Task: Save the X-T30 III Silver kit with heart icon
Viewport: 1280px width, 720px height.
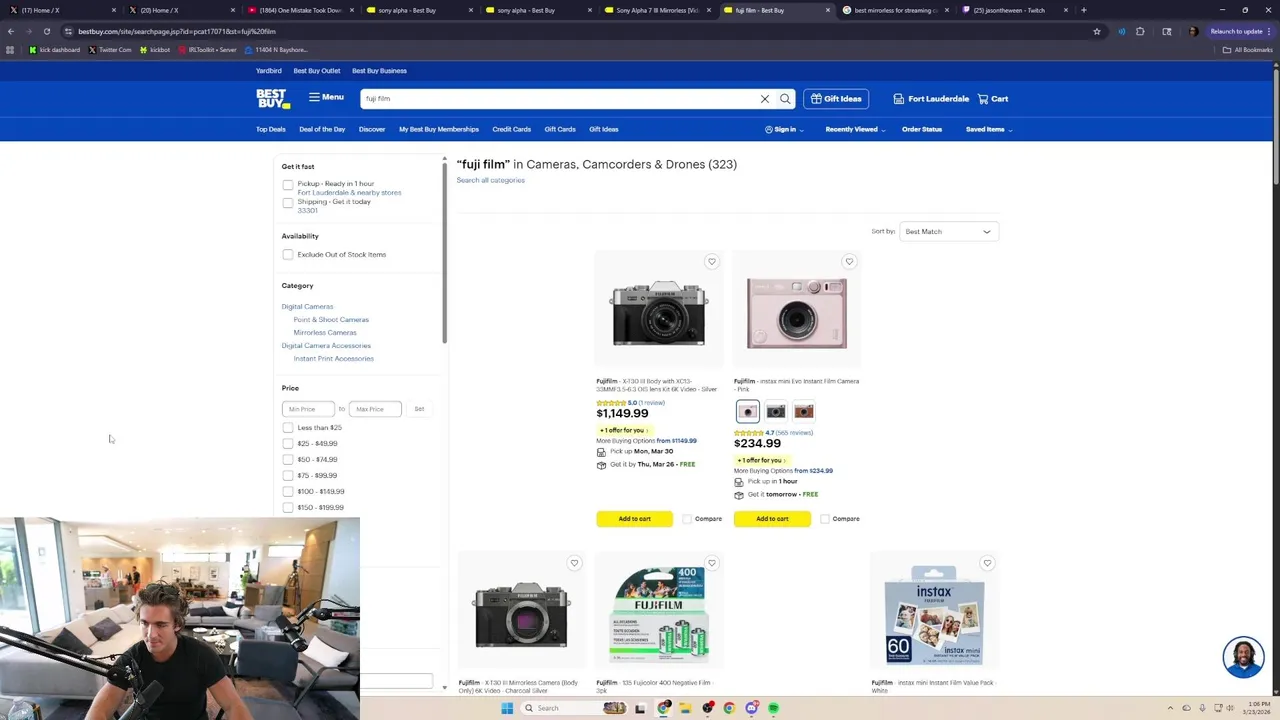Action: (x=712, y=262)
